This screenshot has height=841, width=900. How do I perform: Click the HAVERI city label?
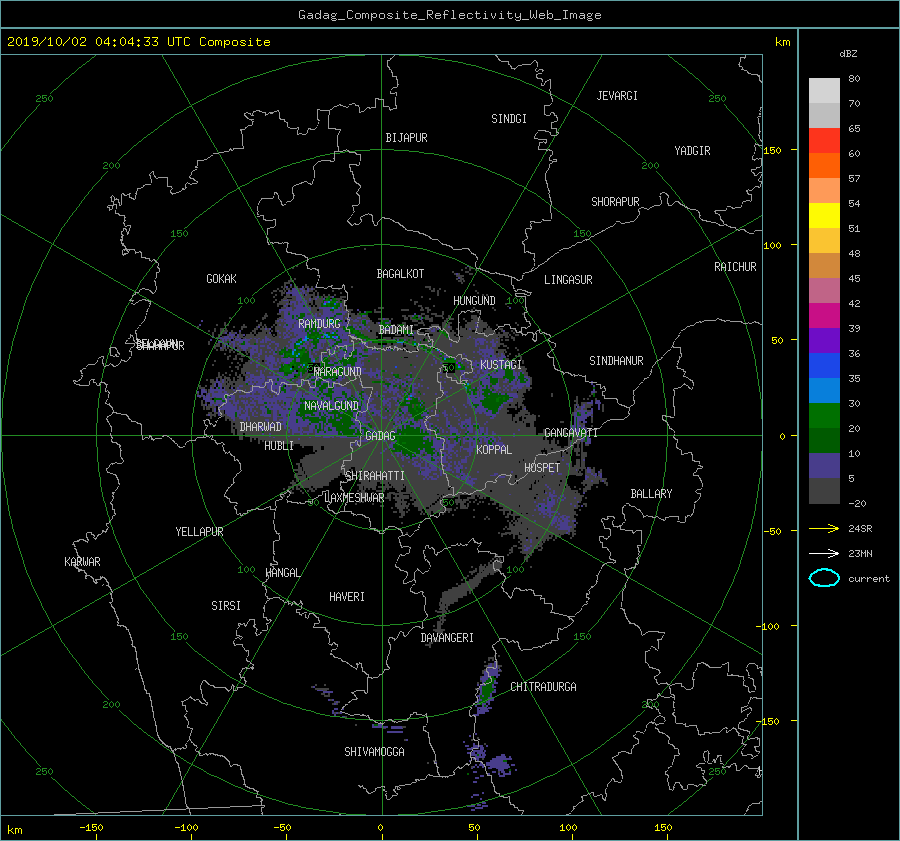[x=347, y=597]
